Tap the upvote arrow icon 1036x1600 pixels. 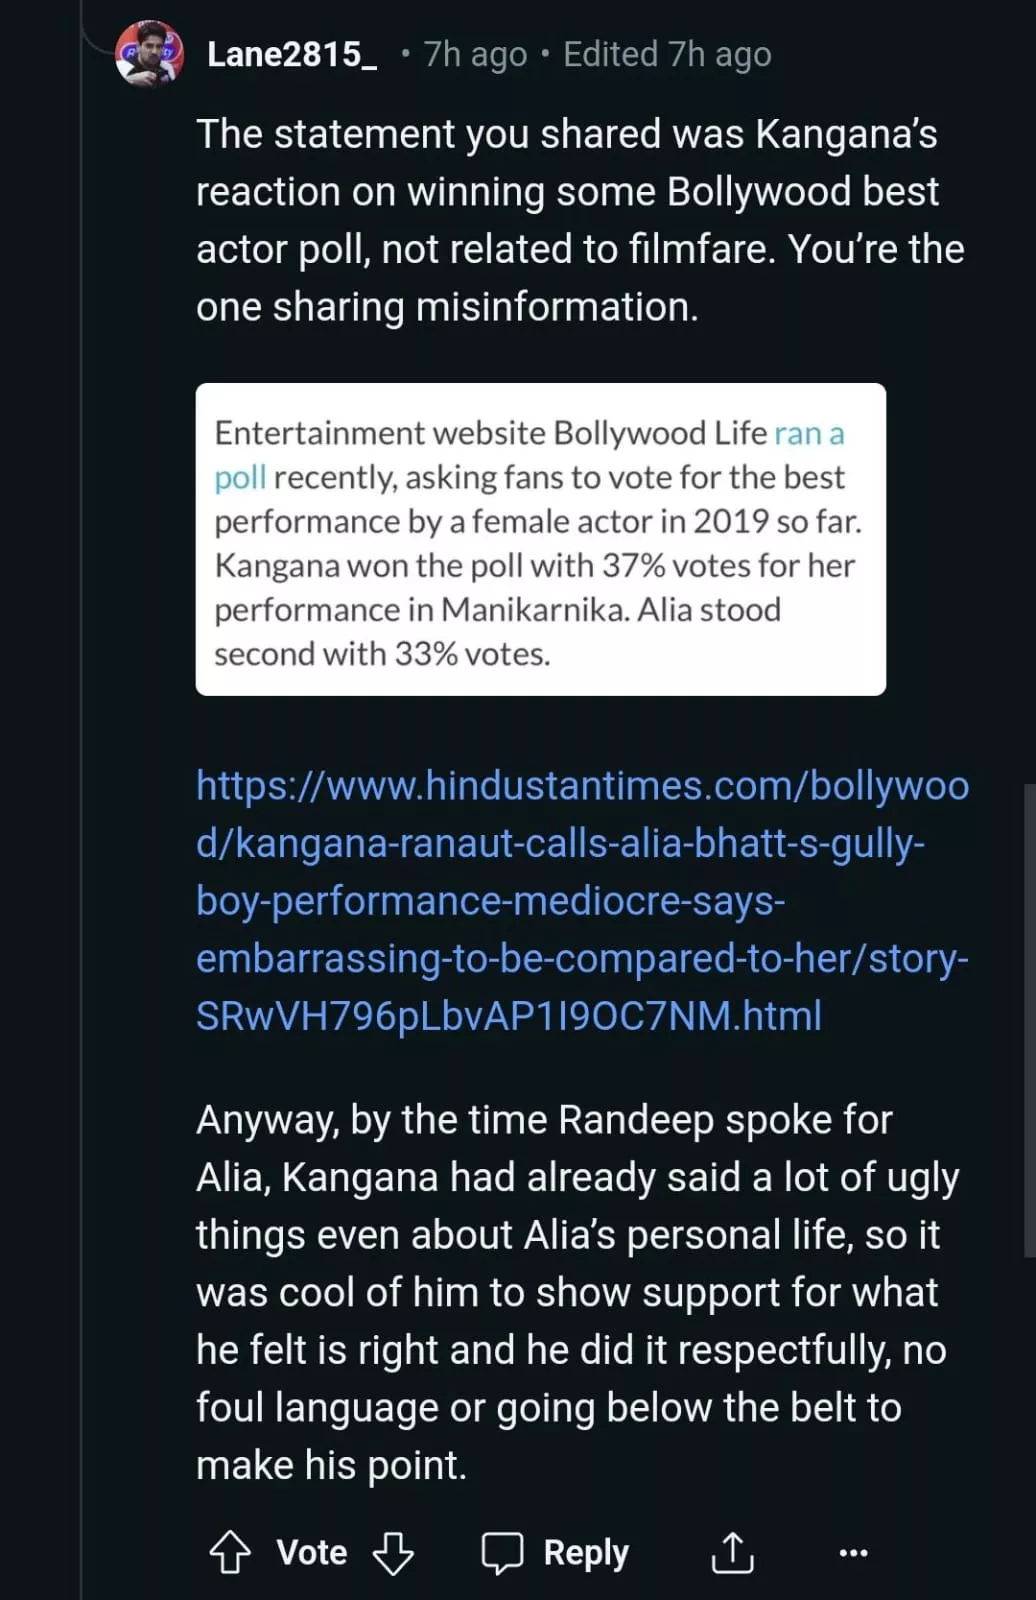(x=230, y=1552)
